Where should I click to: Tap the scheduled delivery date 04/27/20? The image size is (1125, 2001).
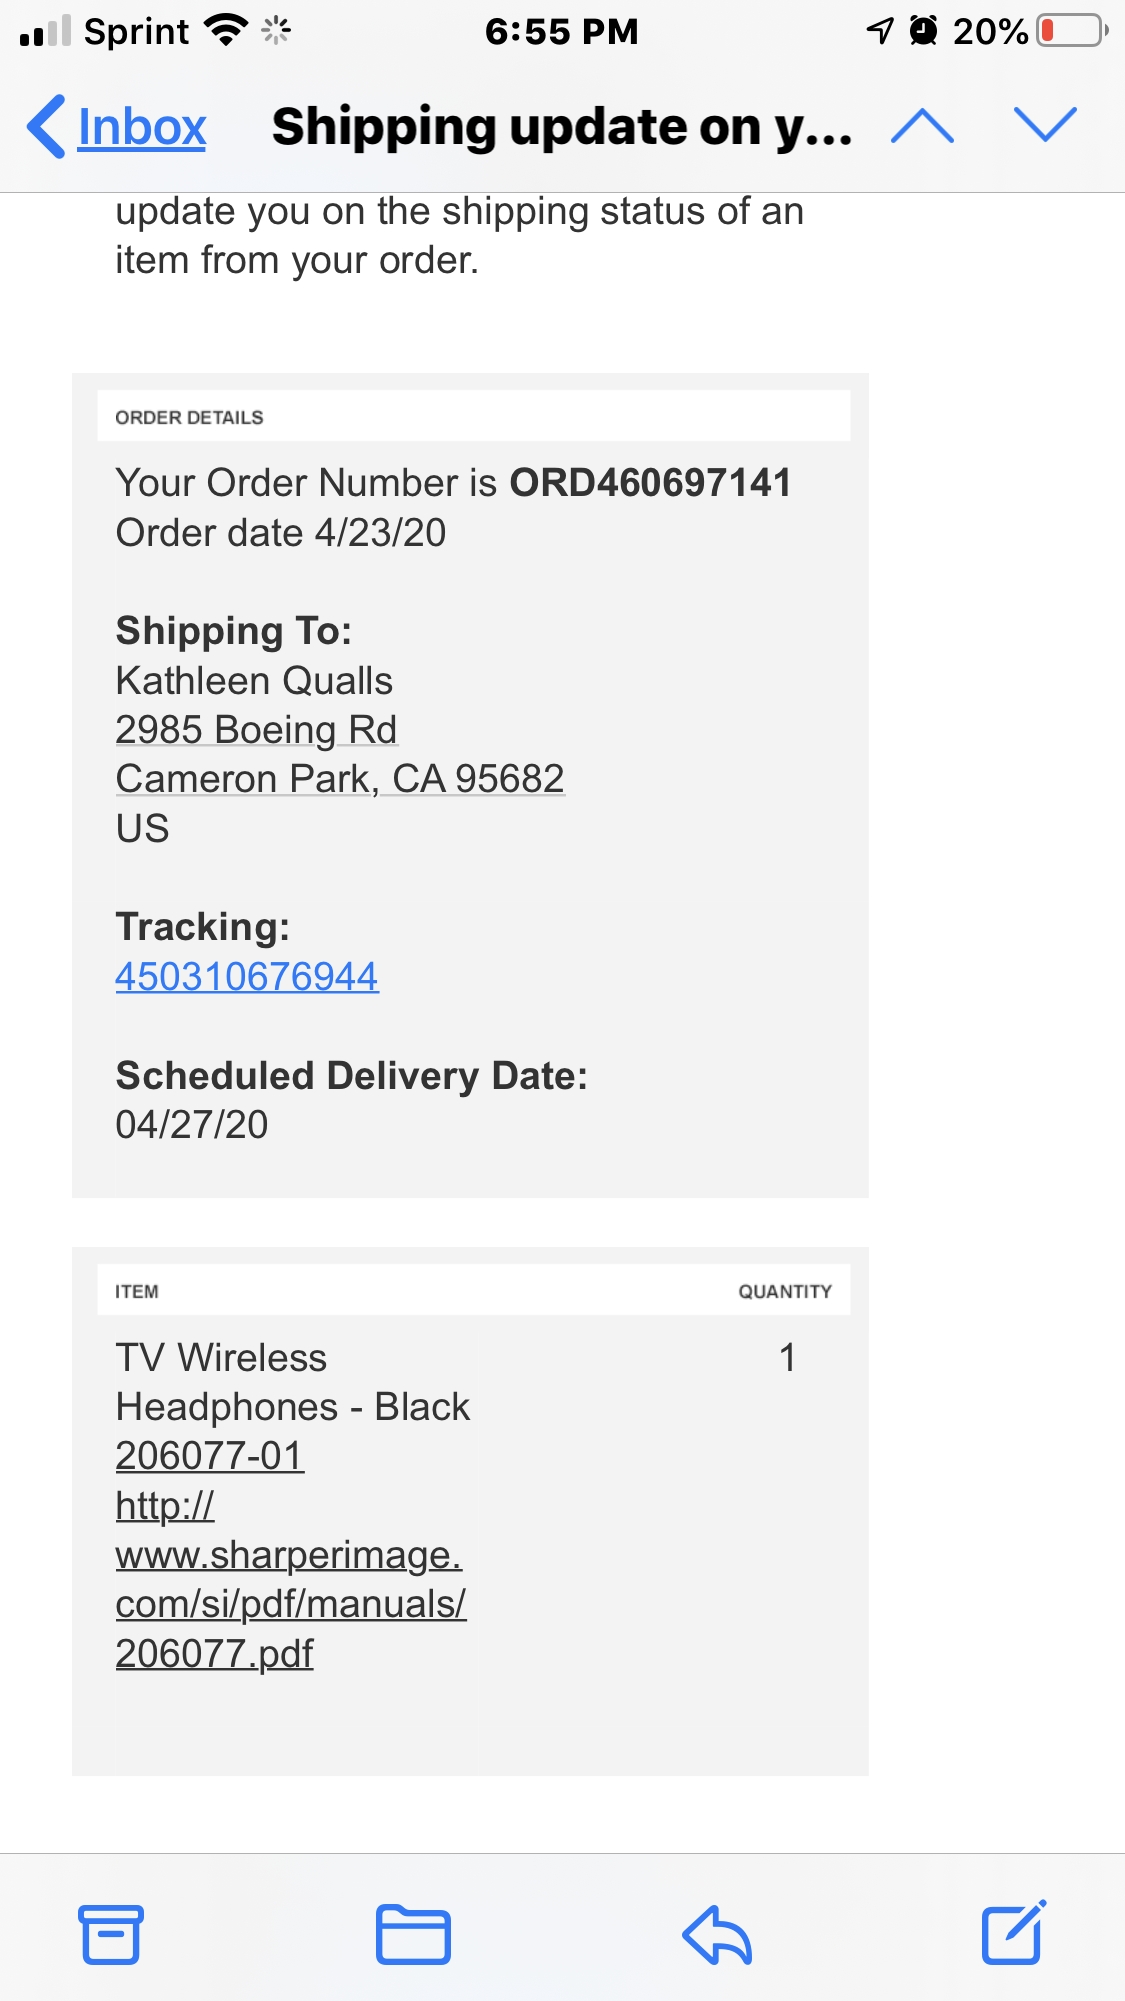pos(192,1125)
